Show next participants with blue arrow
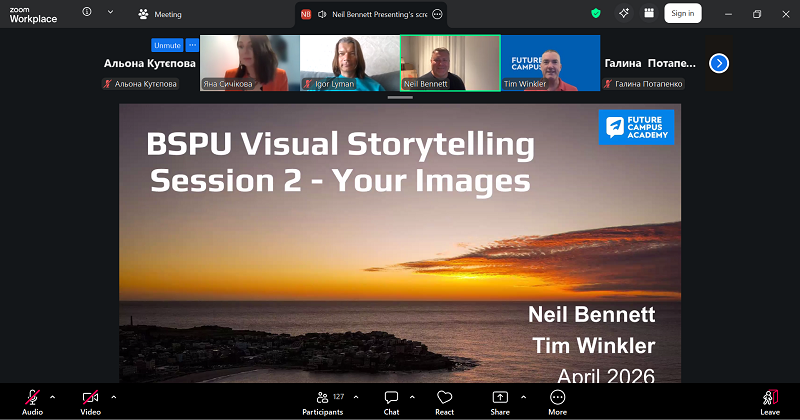Viewport: 800px width, 420px height. tap(718, 63)
